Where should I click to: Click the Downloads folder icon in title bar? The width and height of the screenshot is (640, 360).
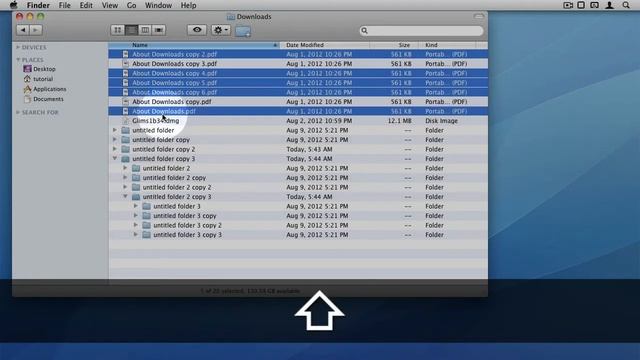pyautogui.click(x=231, y=17)
